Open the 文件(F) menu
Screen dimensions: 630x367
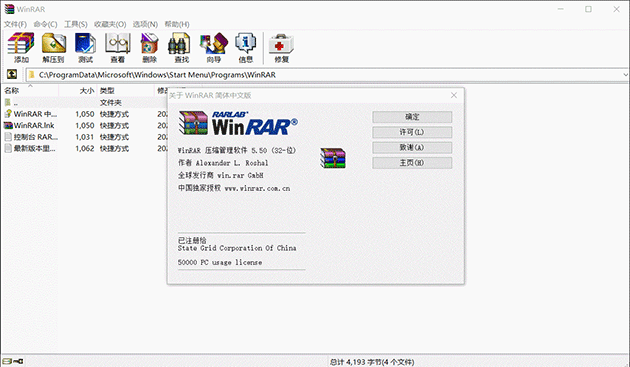click(15, 24)
